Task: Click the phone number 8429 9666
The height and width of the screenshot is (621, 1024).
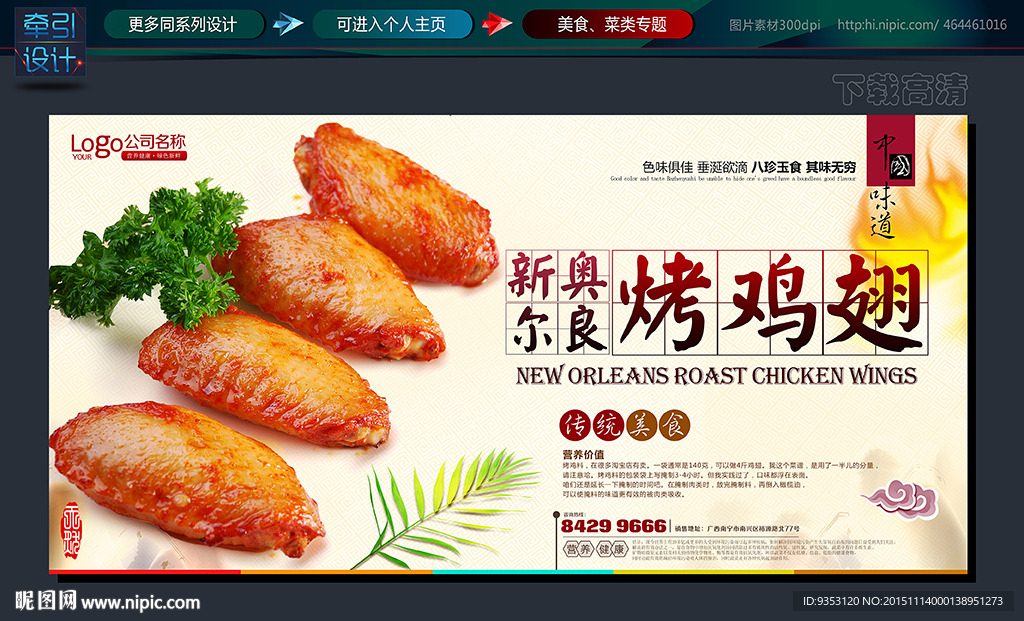Action: pyautogui.click(x=614, y=526)
